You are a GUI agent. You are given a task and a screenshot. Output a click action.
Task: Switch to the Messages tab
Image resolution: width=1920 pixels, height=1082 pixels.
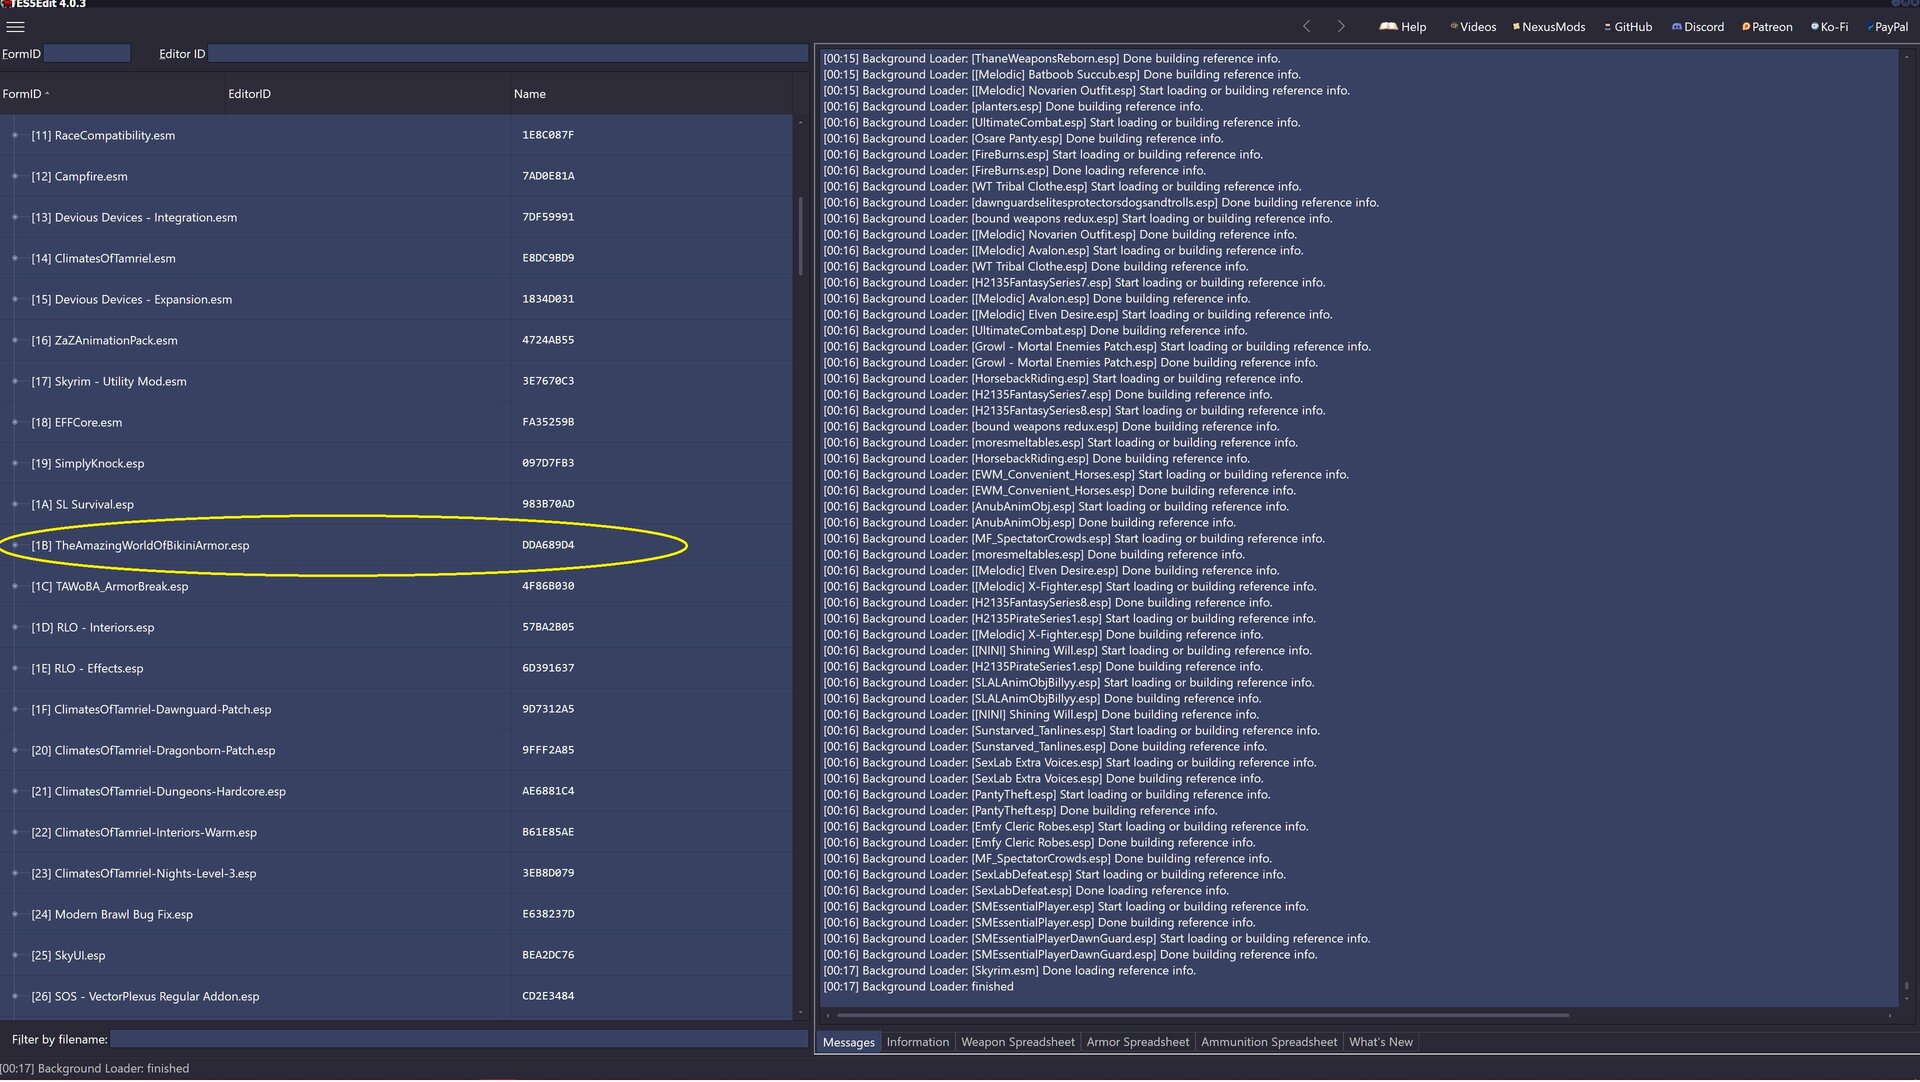[848, 1043]
